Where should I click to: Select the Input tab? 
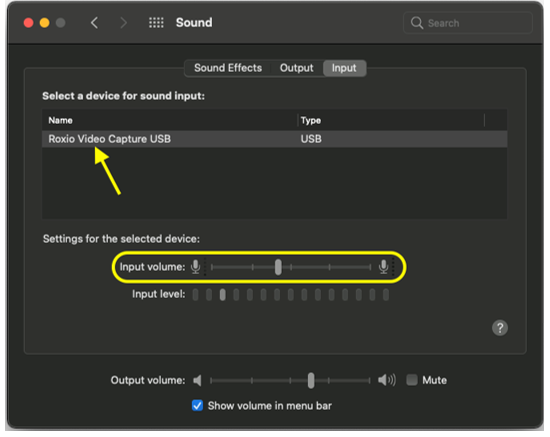click(344, 68)
